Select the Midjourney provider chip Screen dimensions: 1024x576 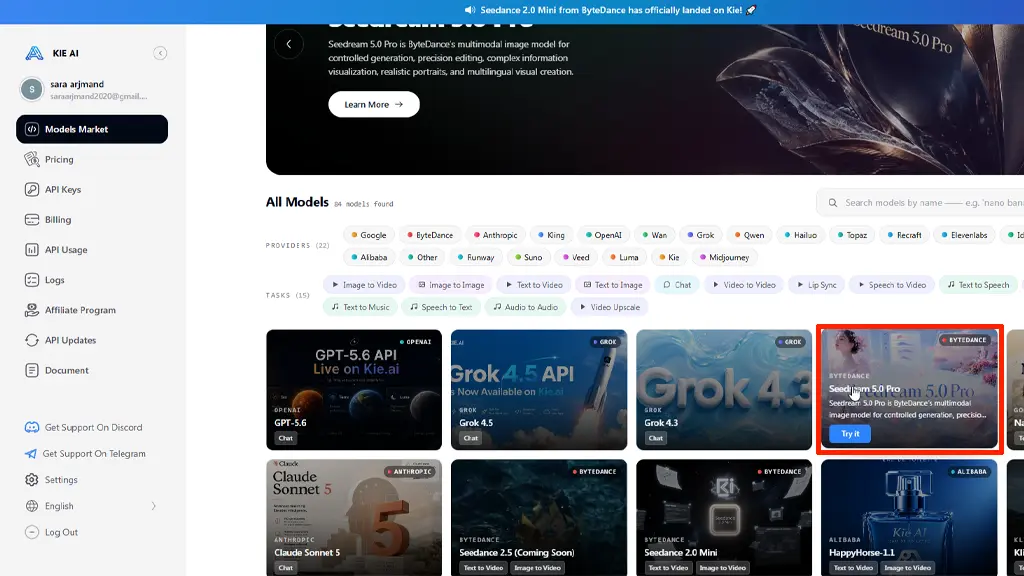(x=724, y=257)
